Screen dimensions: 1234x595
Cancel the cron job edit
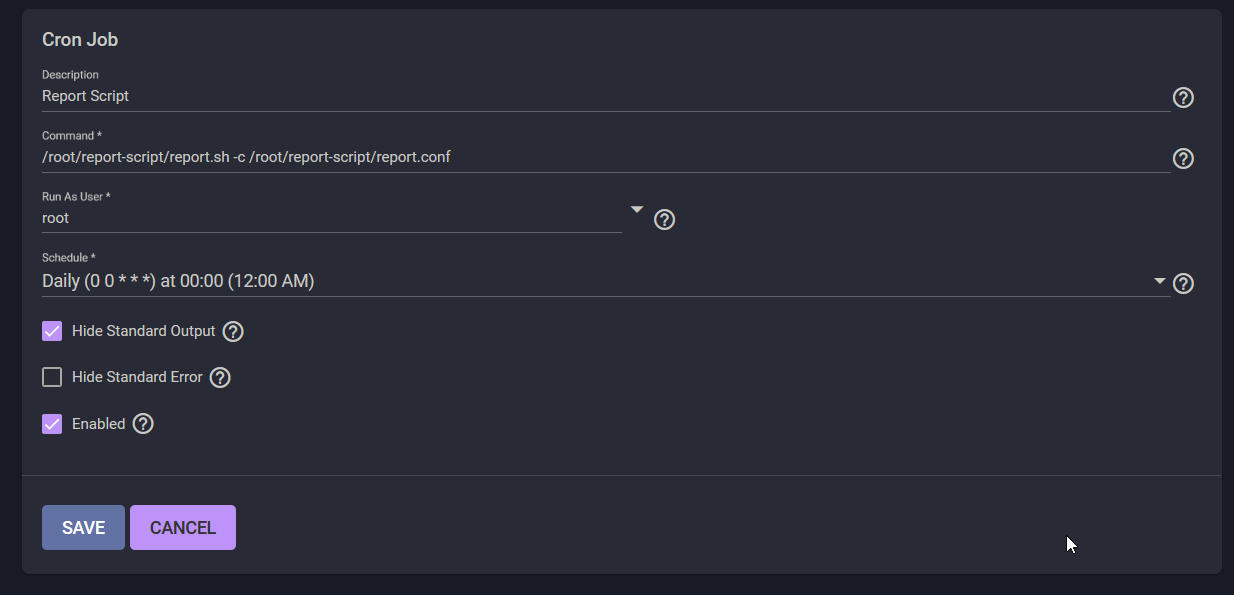tap(183, 527)
